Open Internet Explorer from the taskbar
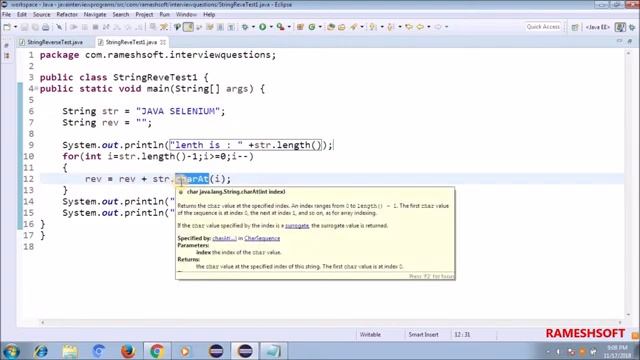The height and width of the screenshot is (360, 640). (x=41, y=351)
